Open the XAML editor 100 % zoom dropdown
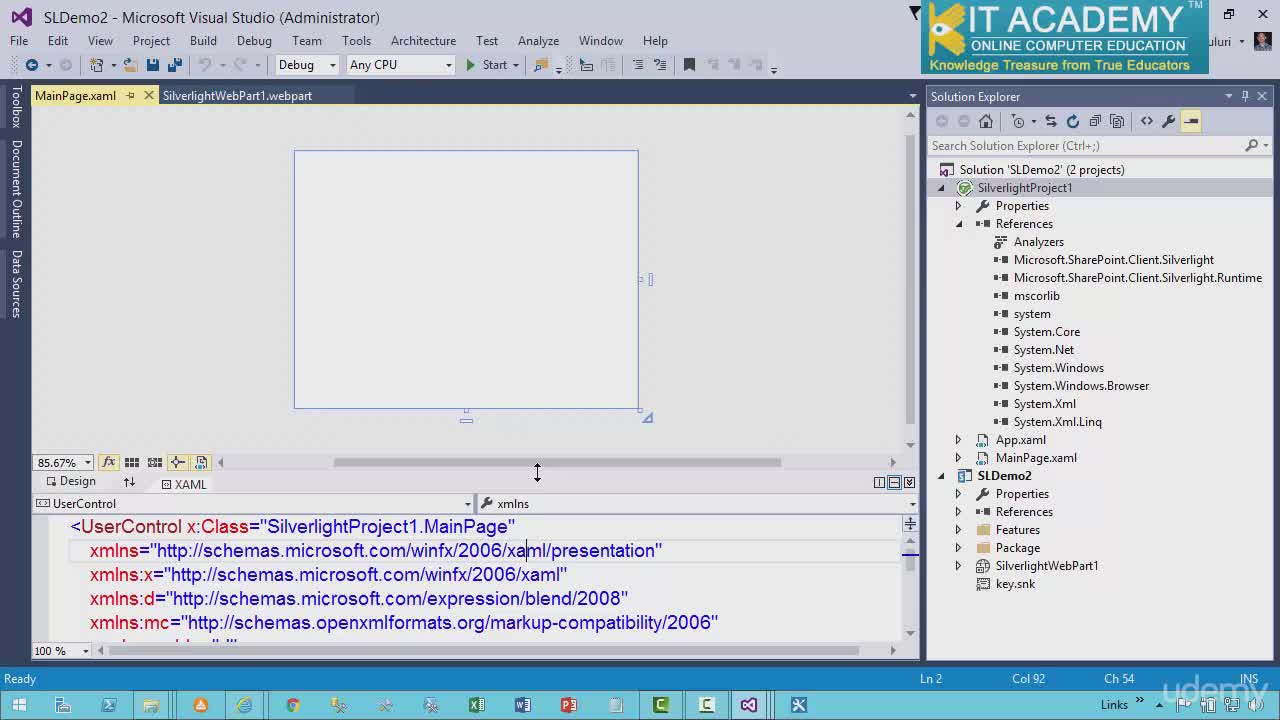 tap(87, 650)
